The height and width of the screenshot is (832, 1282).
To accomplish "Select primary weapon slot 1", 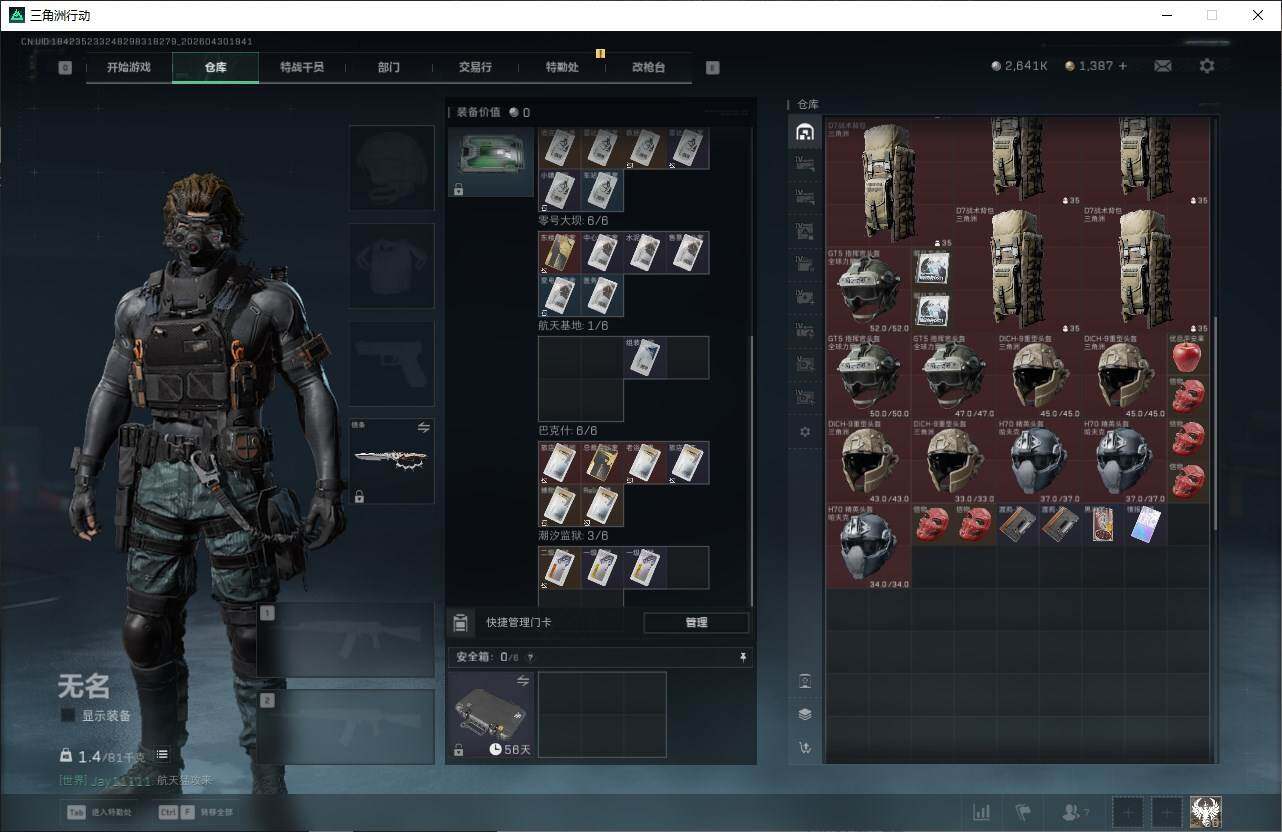I will click(346, 640).
